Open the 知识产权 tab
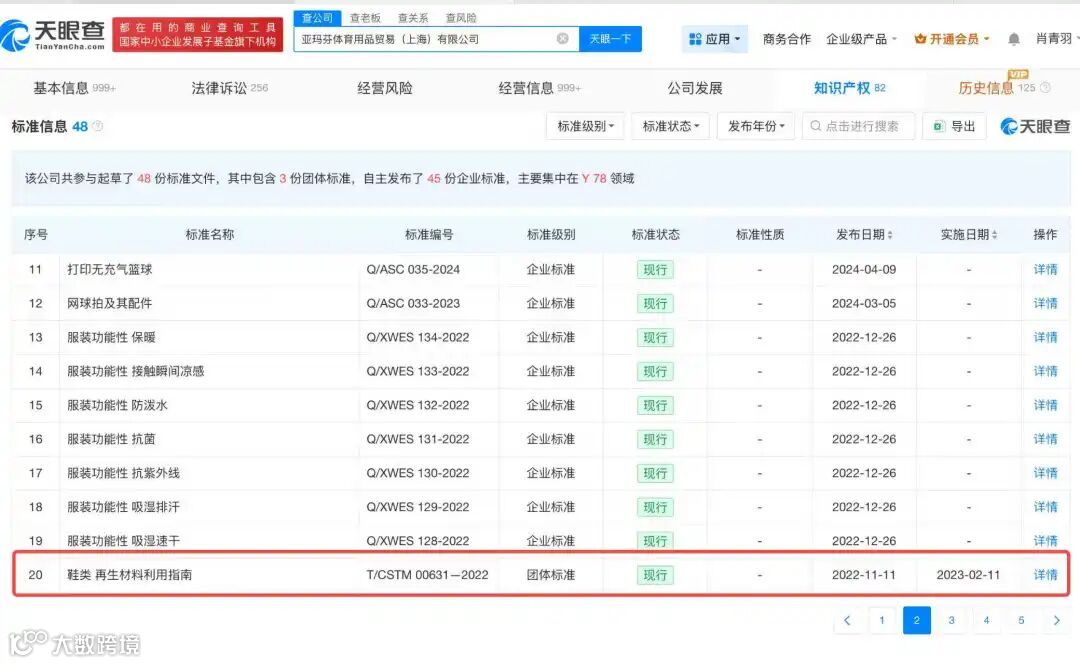The width and height of the screenshot is (1080, 664). (x=849, y=88)
